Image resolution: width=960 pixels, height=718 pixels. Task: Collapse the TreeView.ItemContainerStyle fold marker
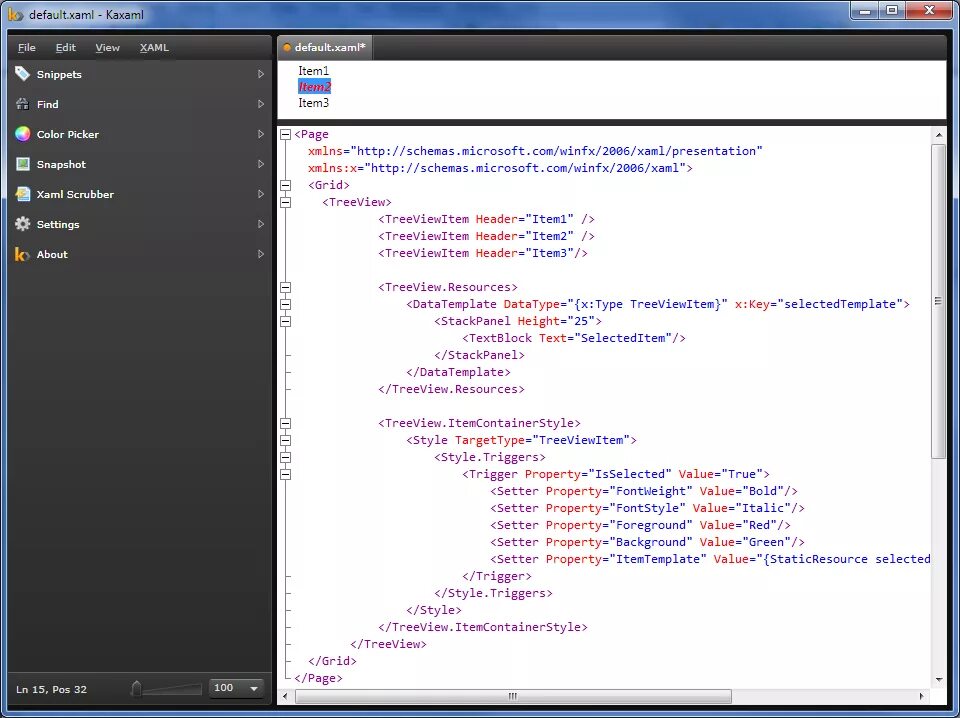[x=285, y=424]
